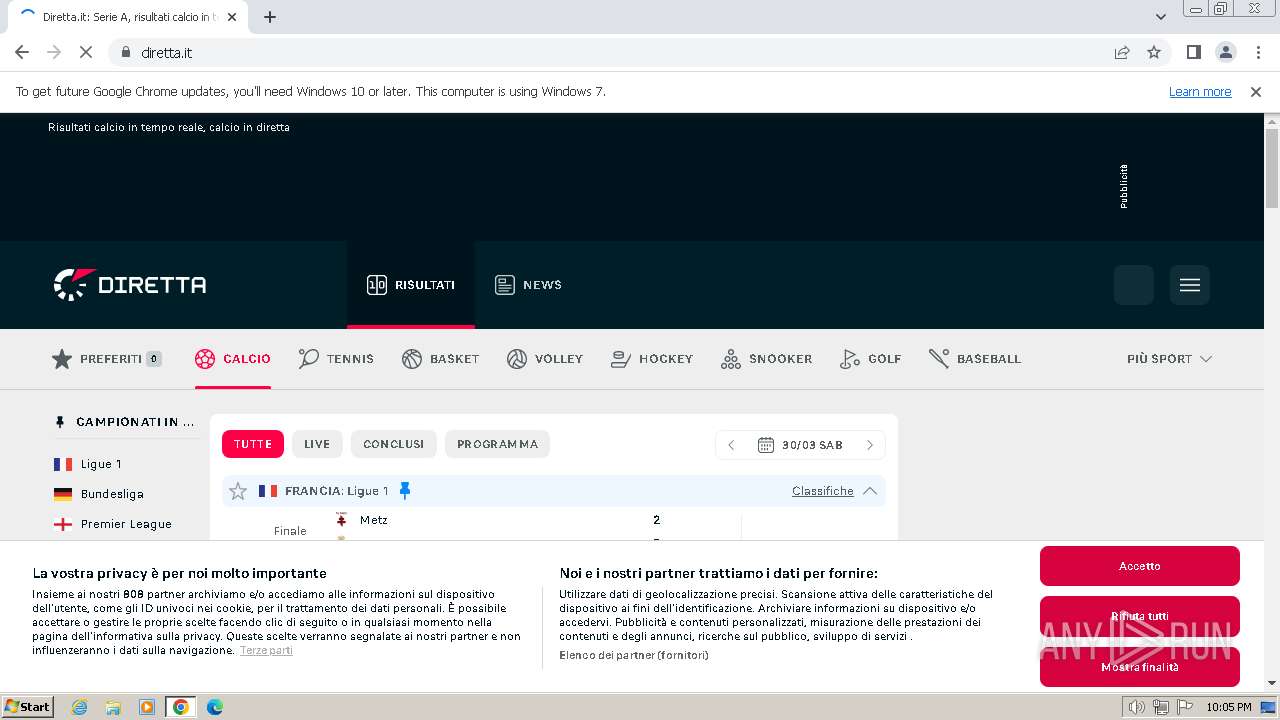
Task: Accept cookies with Accetto button
Action: 1140,566
